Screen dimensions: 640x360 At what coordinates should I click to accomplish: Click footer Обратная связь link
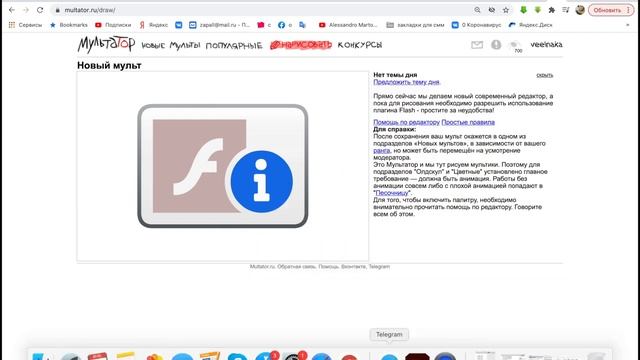click(297, 267)
